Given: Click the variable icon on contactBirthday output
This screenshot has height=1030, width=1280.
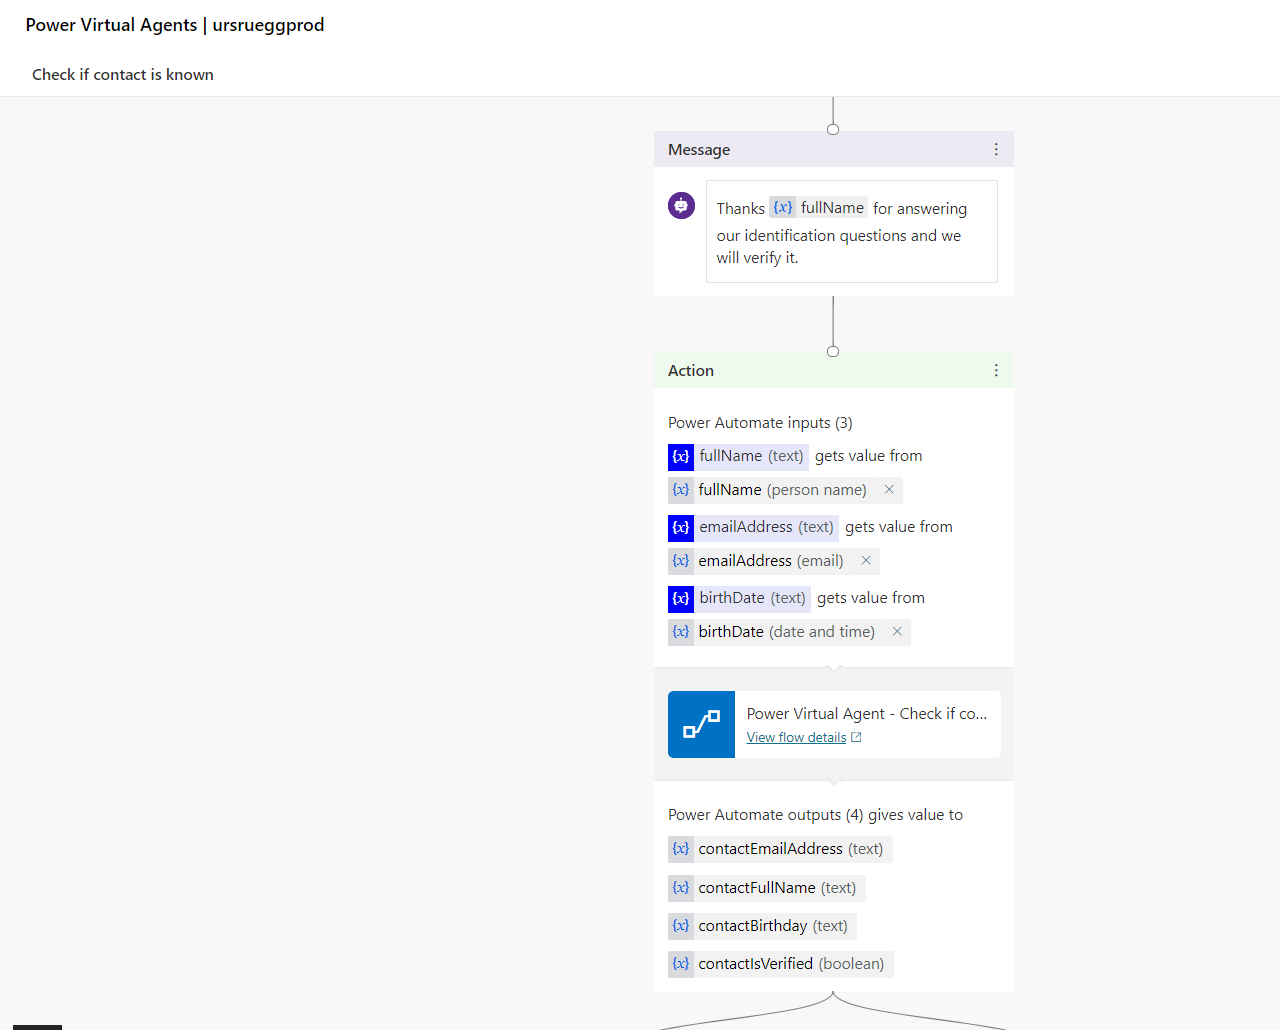Looking at the screenshot, I should pyautogui.click(x=681, y=926).
